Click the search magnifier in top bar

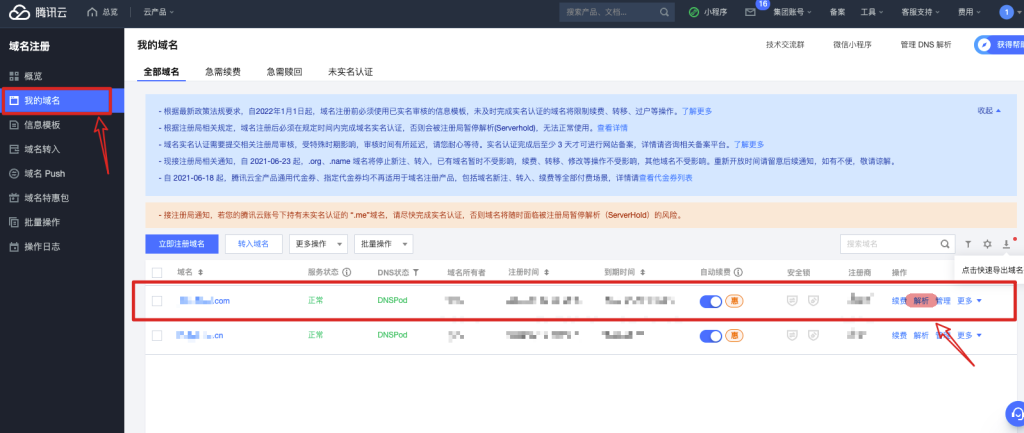click(664, 12)
